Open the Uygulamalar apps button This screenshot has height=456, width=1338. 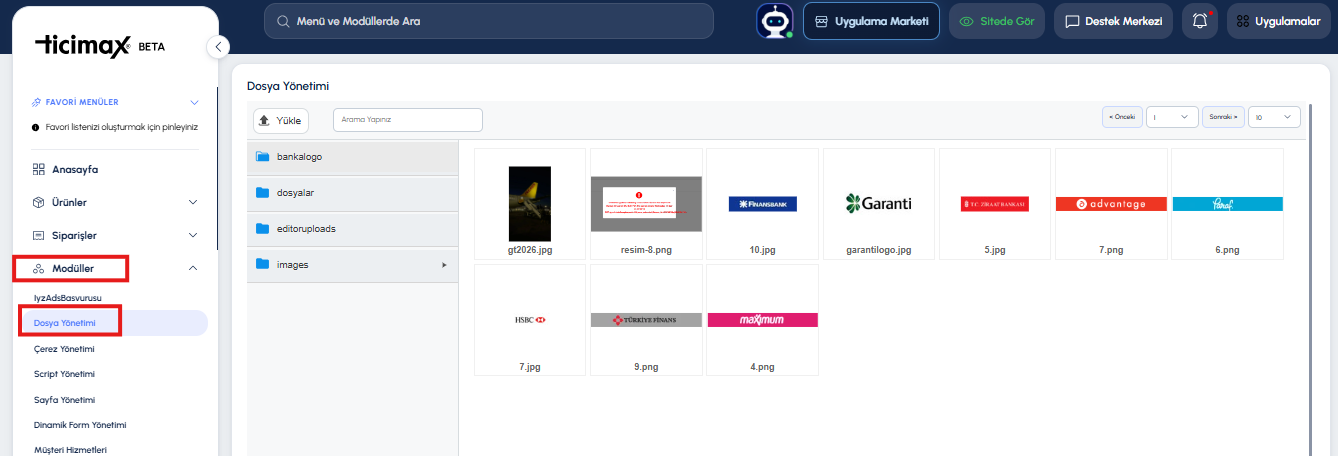1279,21
